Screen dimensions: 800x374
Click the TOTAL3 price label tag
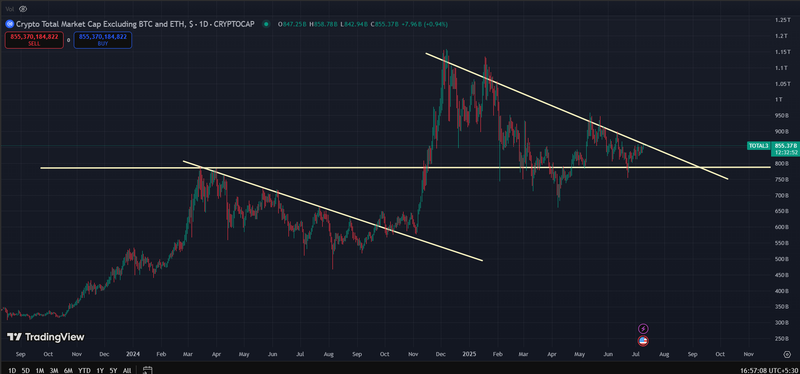click(x=758, y=146)
